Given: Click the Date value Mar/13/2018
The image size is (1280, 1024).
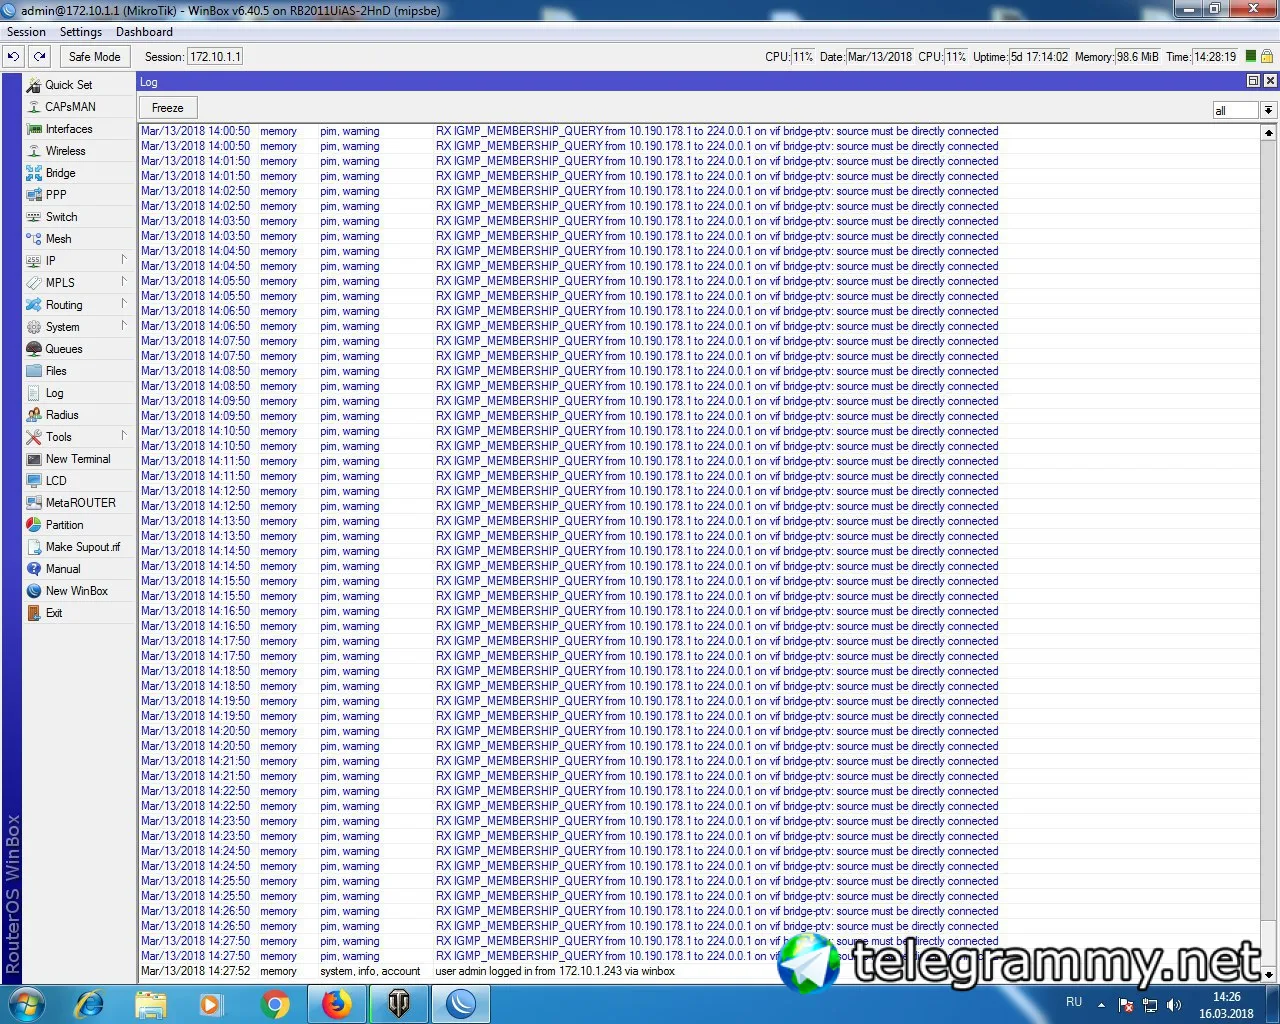Looking at the screenshot, I should point(880,57).
